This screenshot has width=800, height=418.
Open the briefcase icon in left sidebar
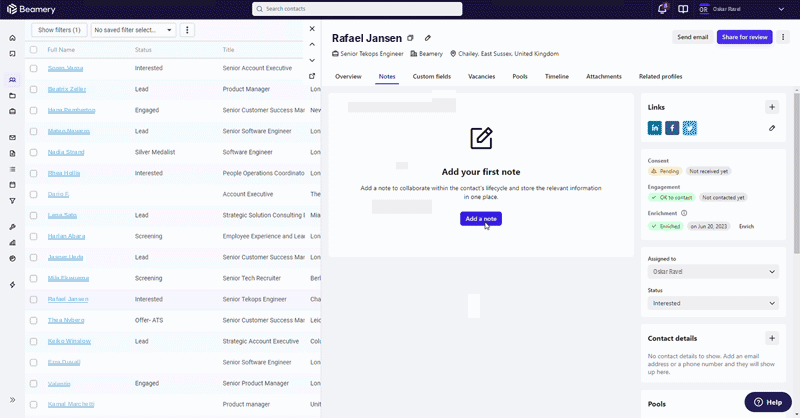12,111
